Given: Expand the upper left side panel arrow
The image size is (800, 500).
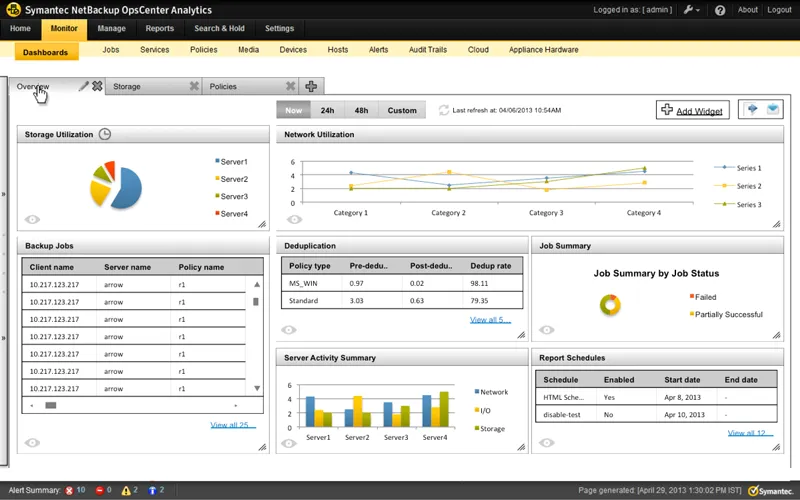Looking at the screenshot, I should point(4,194).
